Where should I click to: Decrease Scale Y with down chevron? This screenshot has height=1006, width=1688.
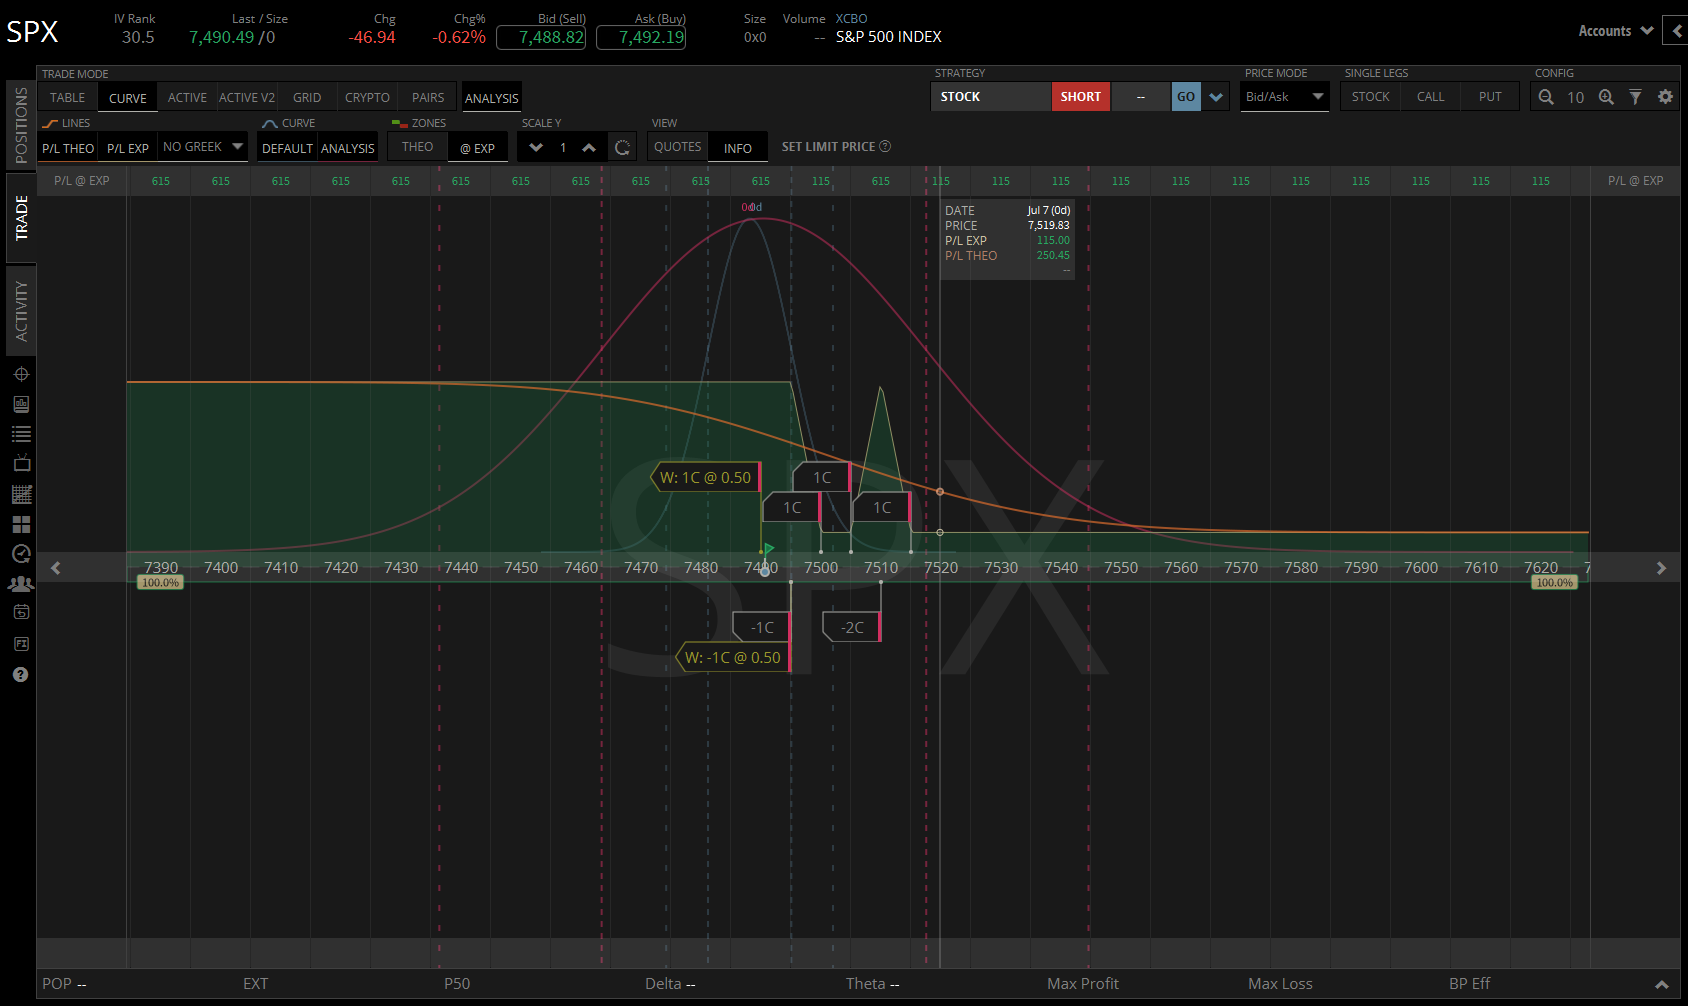[536, 148]
